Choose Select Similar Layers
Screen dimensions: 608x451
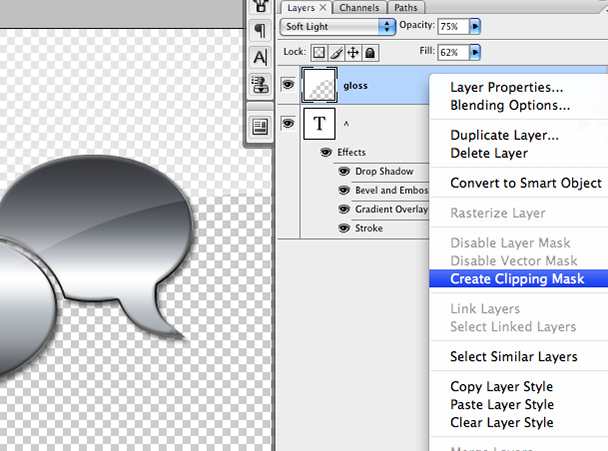[x=514, y=356]
